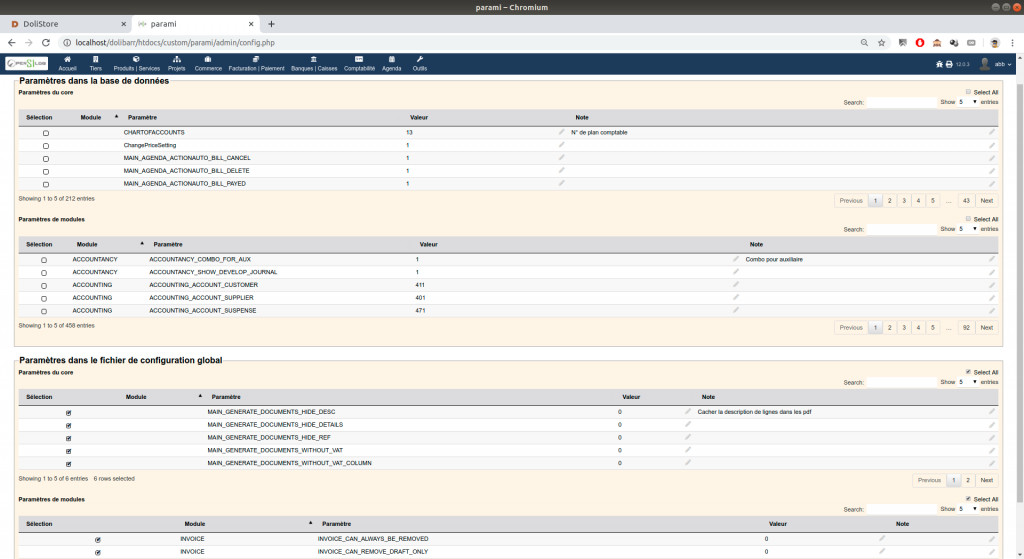Check Select All for database core parameters
Image resolution: width=1024 pixels, height=559 pixels.
pyautogui.click(x=968, y=92)
